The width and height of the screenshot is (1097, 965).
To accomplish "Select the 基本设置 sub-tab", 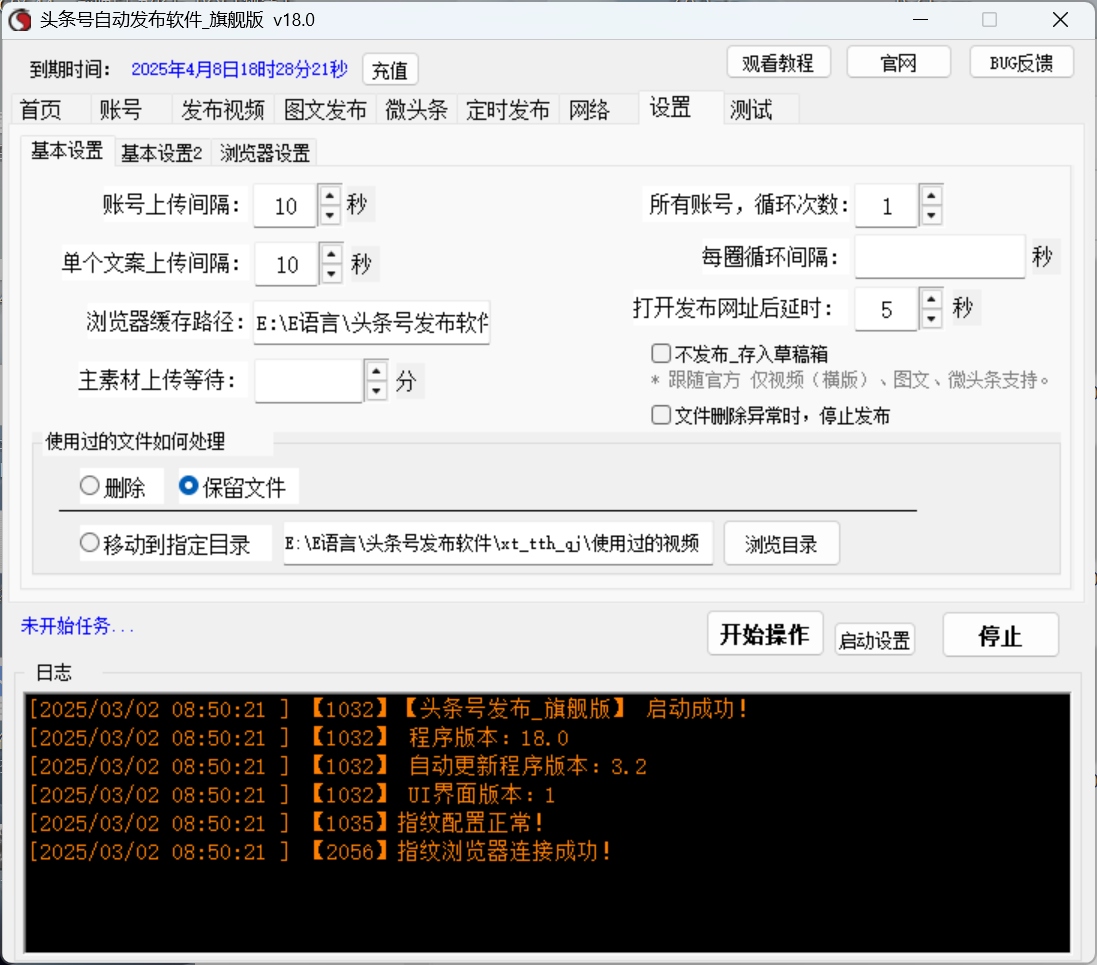I will tap(67, 150).
